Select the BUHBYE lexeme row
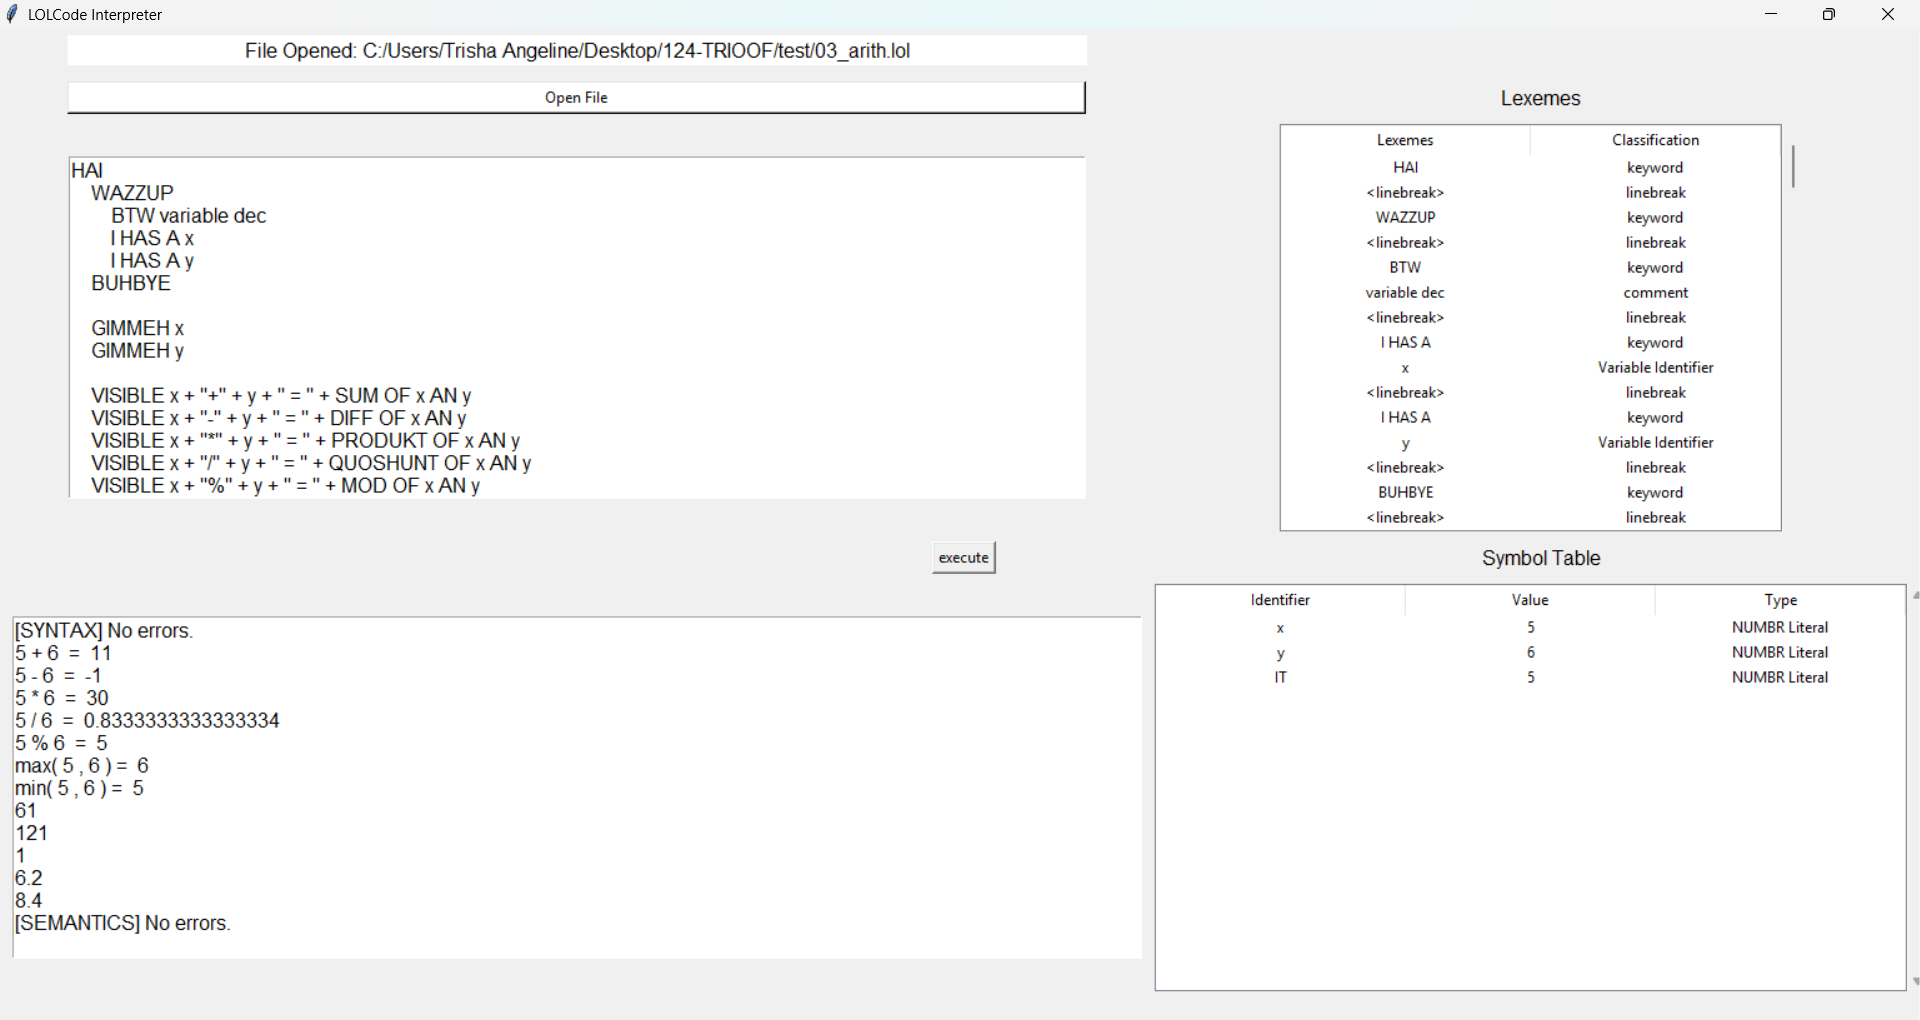Image resolution: width=1920 pixels, height=1020 pixels. [x=1405, y=493]
